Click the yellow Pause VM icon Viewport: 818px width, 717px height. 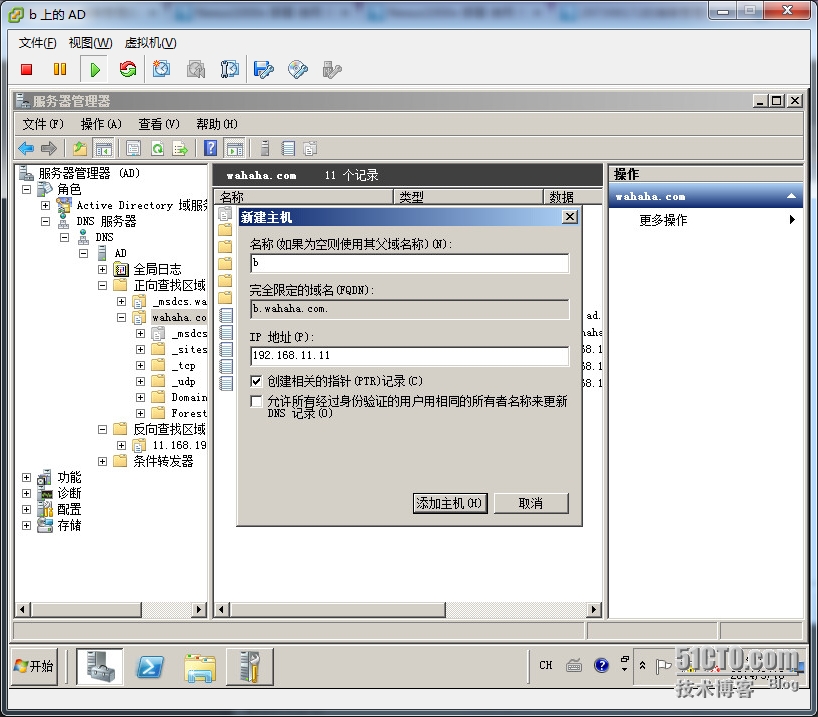pyautogui.click(x=60, y=69)
